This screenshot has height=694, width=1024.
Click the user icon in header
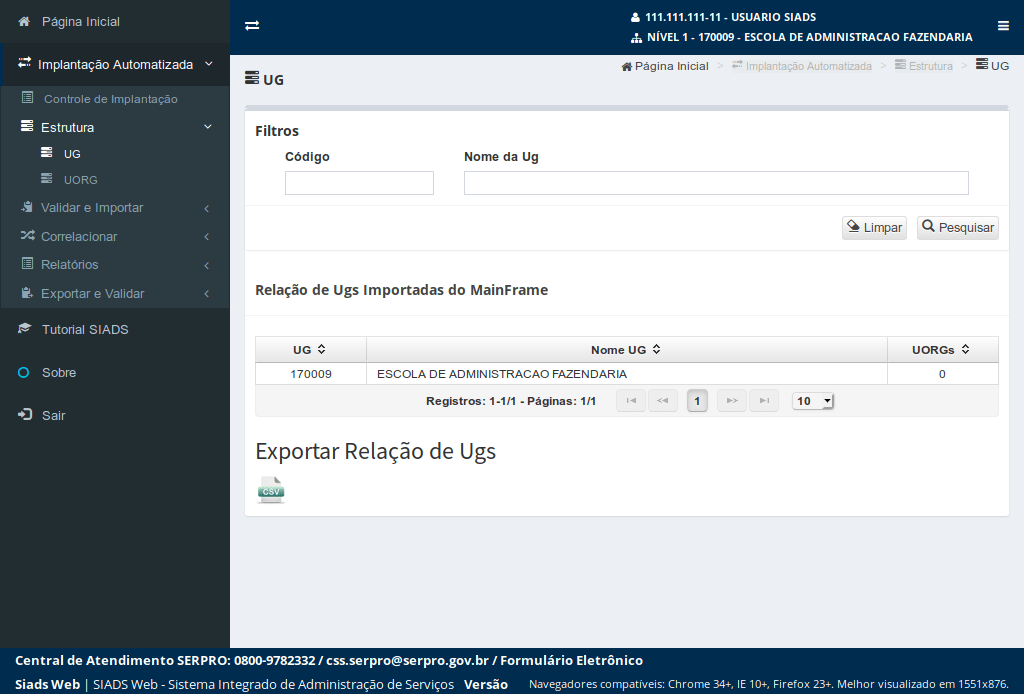(x=635, y=18)
